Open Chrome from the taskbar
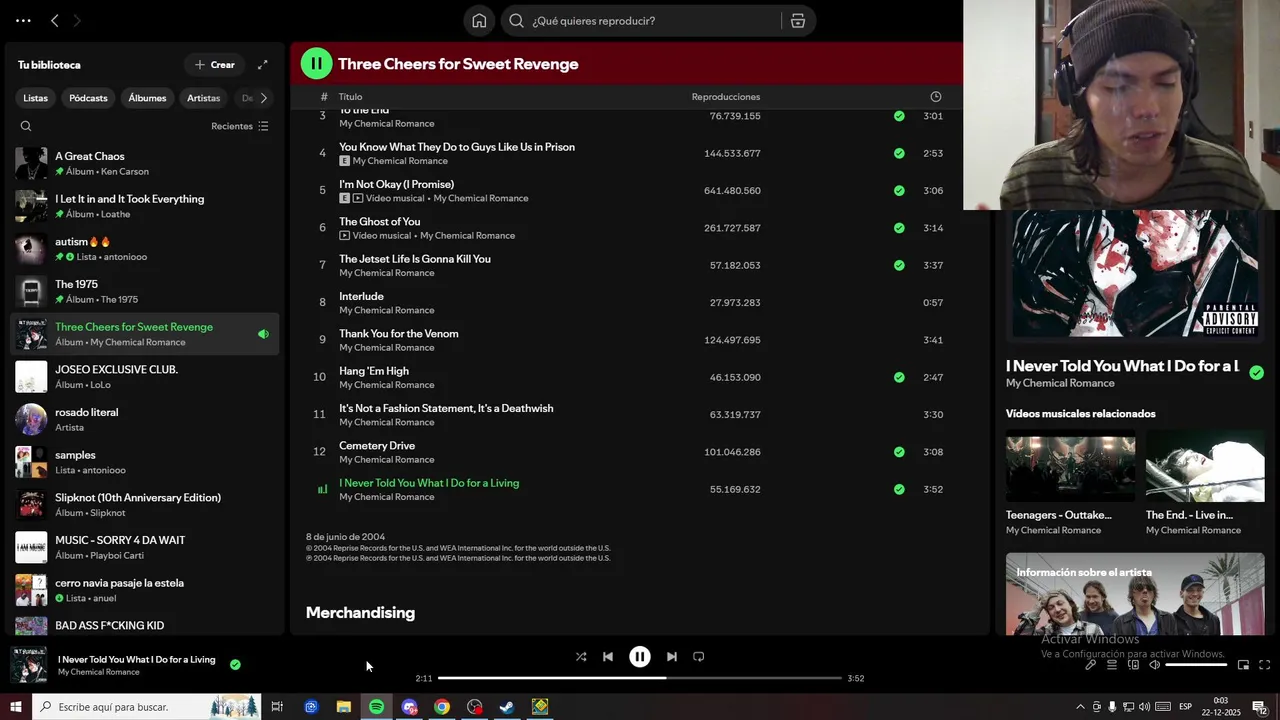This screenshot has width=1280, height=720. click(442, 707)
